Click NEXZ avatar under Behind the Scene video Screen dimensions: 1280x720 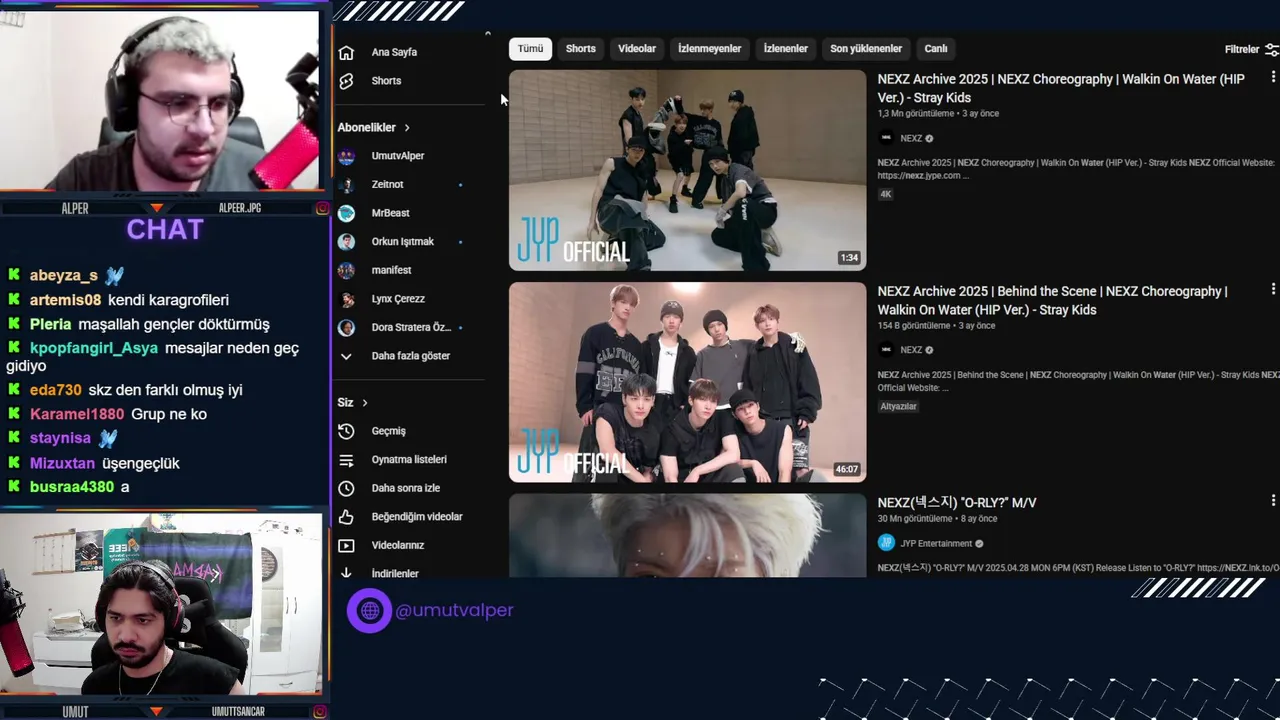886,350
